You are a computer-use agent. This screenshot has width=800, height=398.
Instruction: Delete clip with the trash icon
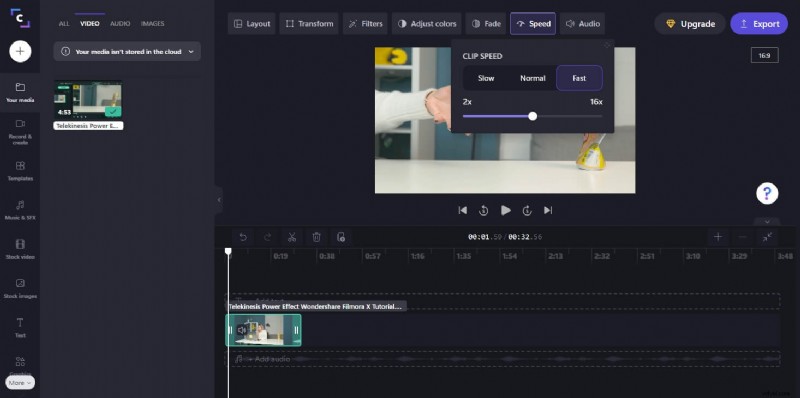coord(316,237)
